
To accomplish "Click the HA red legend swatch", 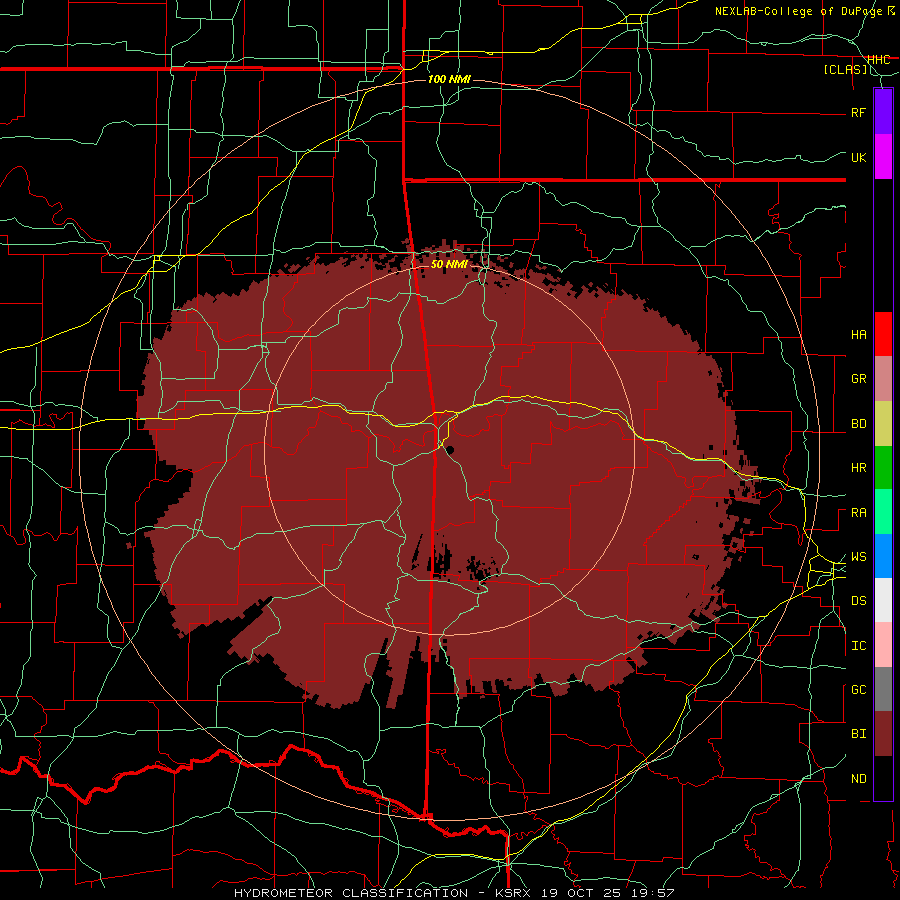I will point(883,334).
